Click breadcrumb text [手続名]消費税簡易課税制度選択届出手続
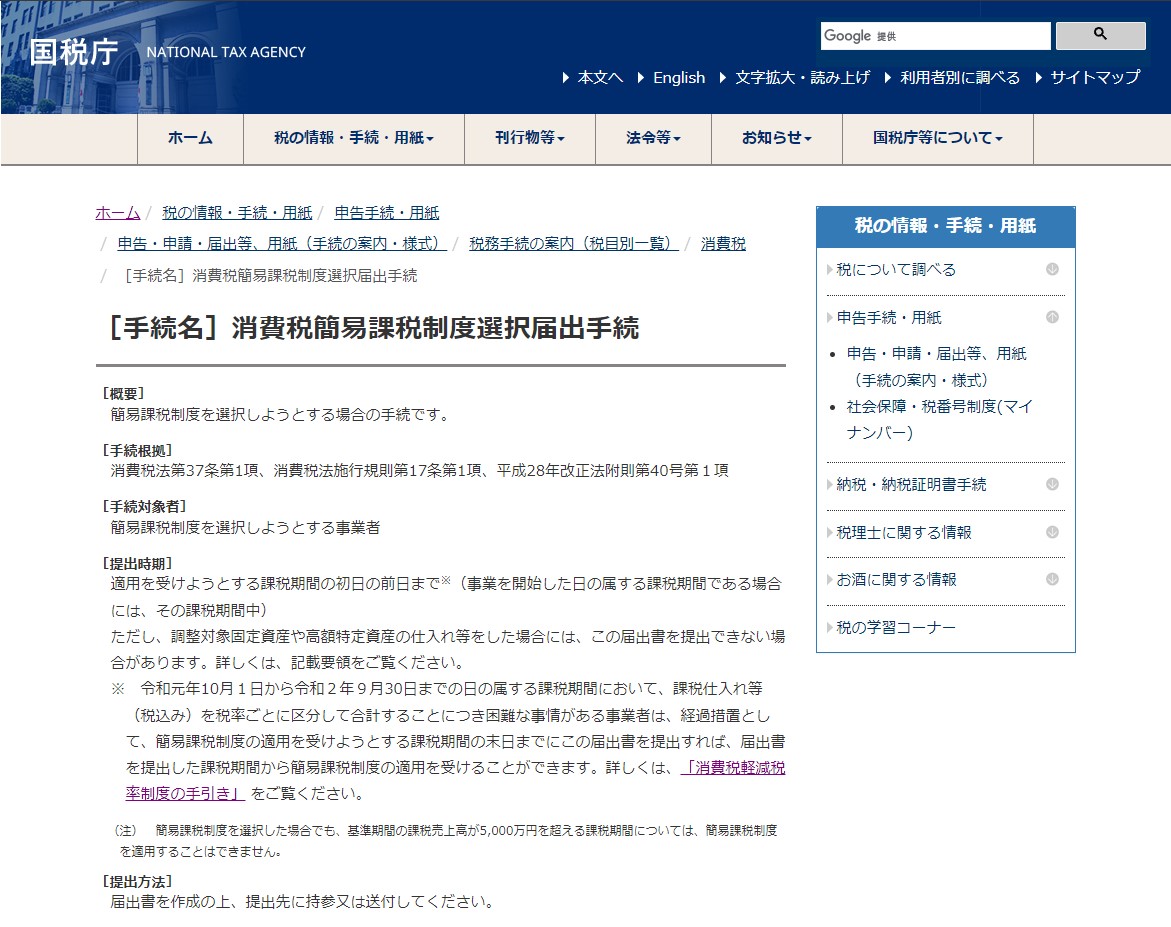Image resolution: width=1171 pixels, height=927 pixels. click(x=271, y=276)
